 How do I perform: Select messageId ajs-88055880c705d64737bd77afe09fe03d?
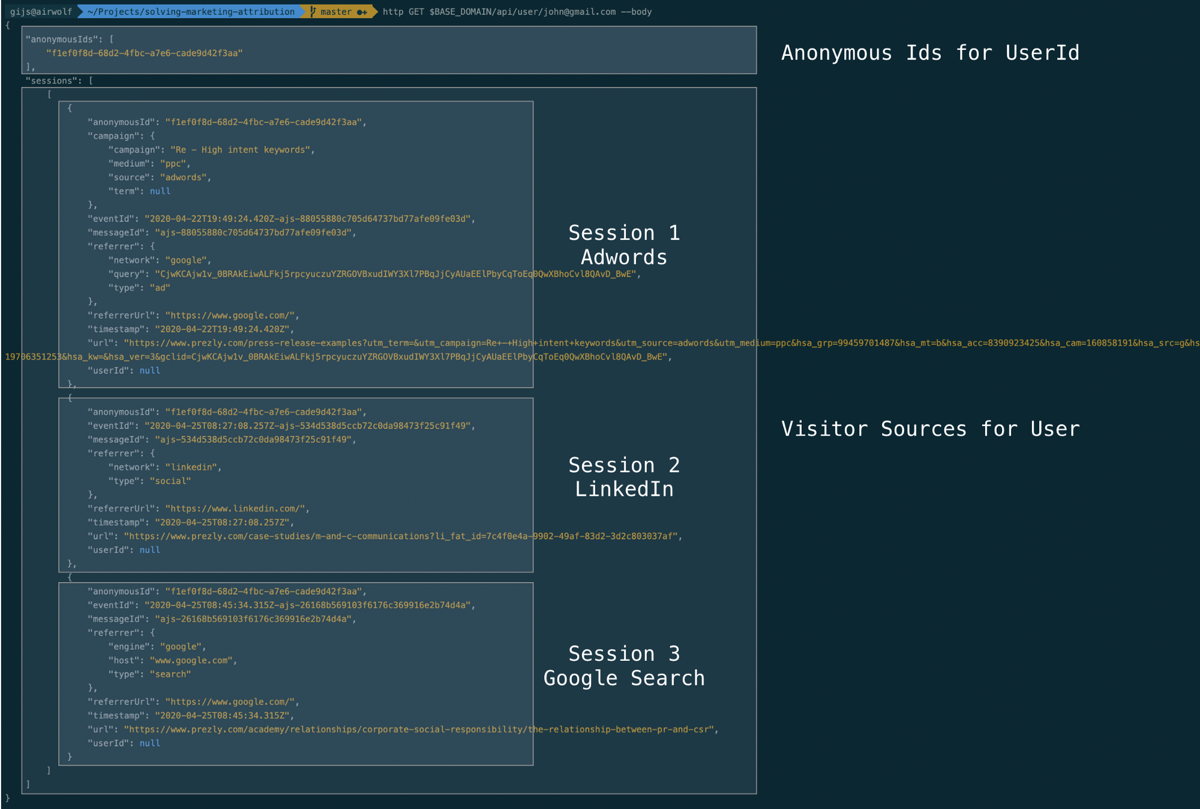click(253, 232)
